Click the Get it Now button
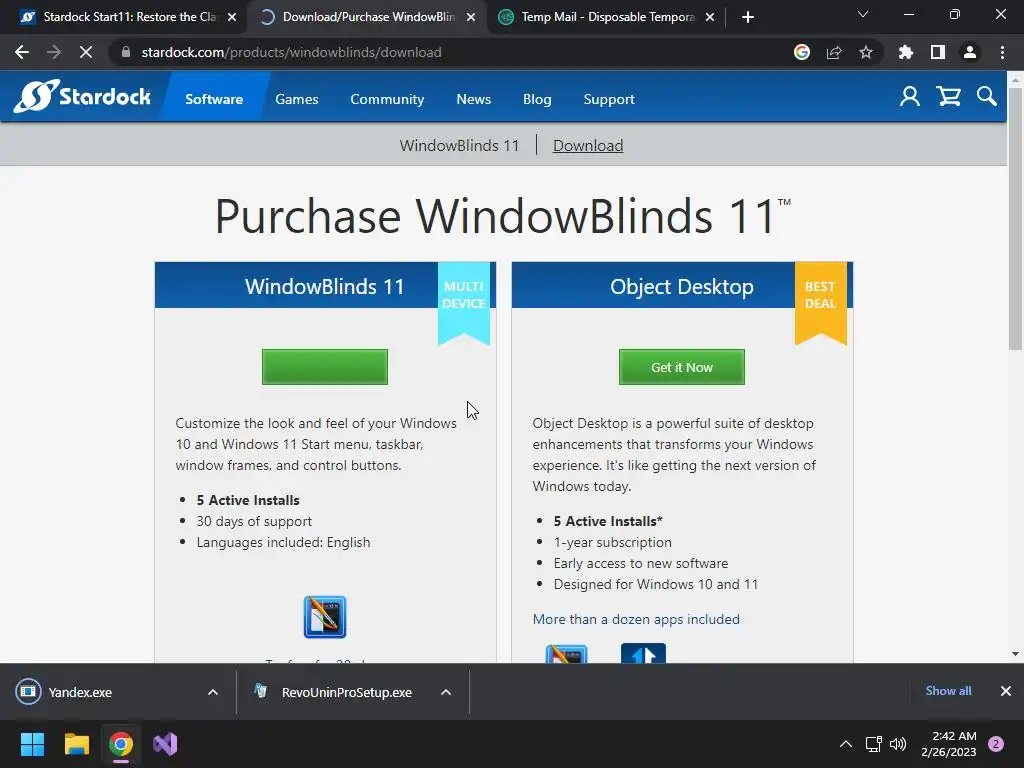Screen dimensions: 1024x768 click(x=682, y=367)
